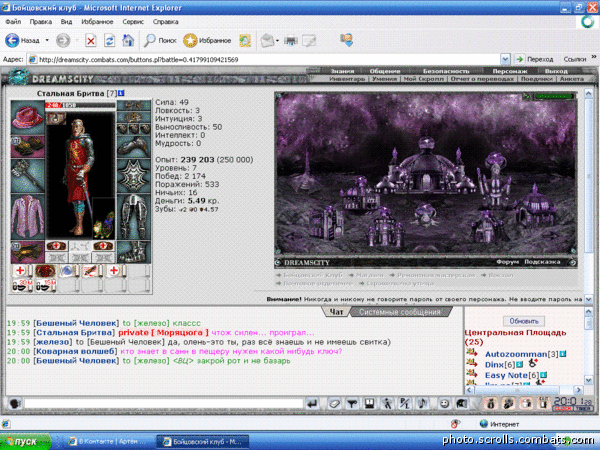The image size is (600, 450).
Task: Click the info icon beside Стальная Бритва [7]
Action: point(121,93)
